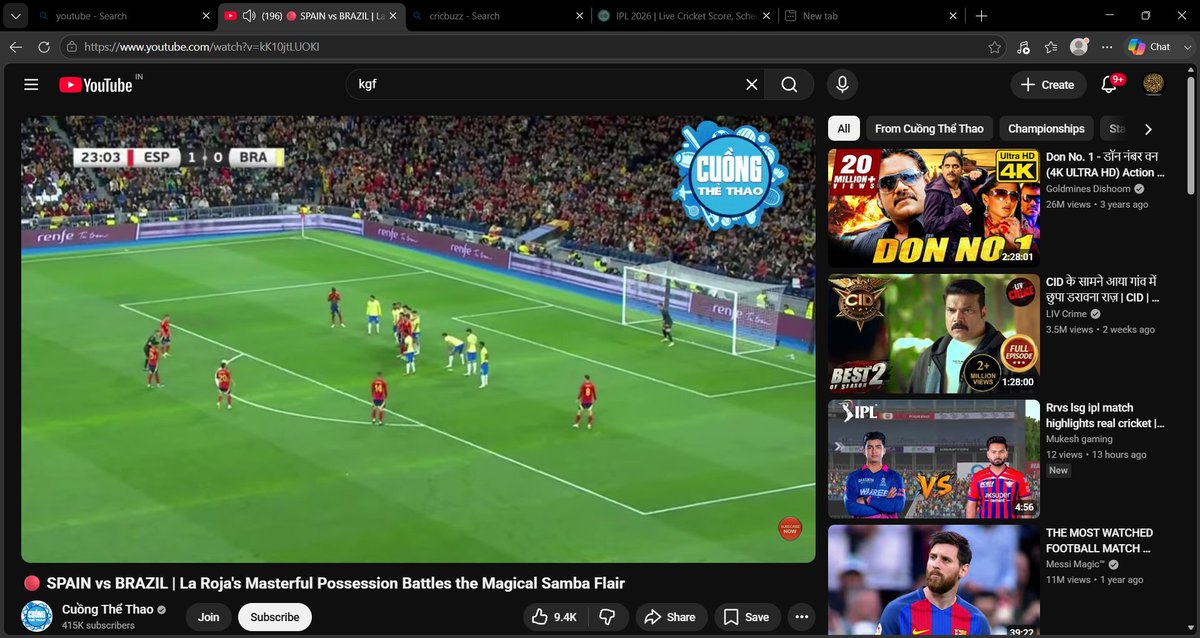The height and width of the screenshot is (638, 1200).
Task: Open Don No. 1 video title
Action: pyautogui.click(x=1105, y=165)
